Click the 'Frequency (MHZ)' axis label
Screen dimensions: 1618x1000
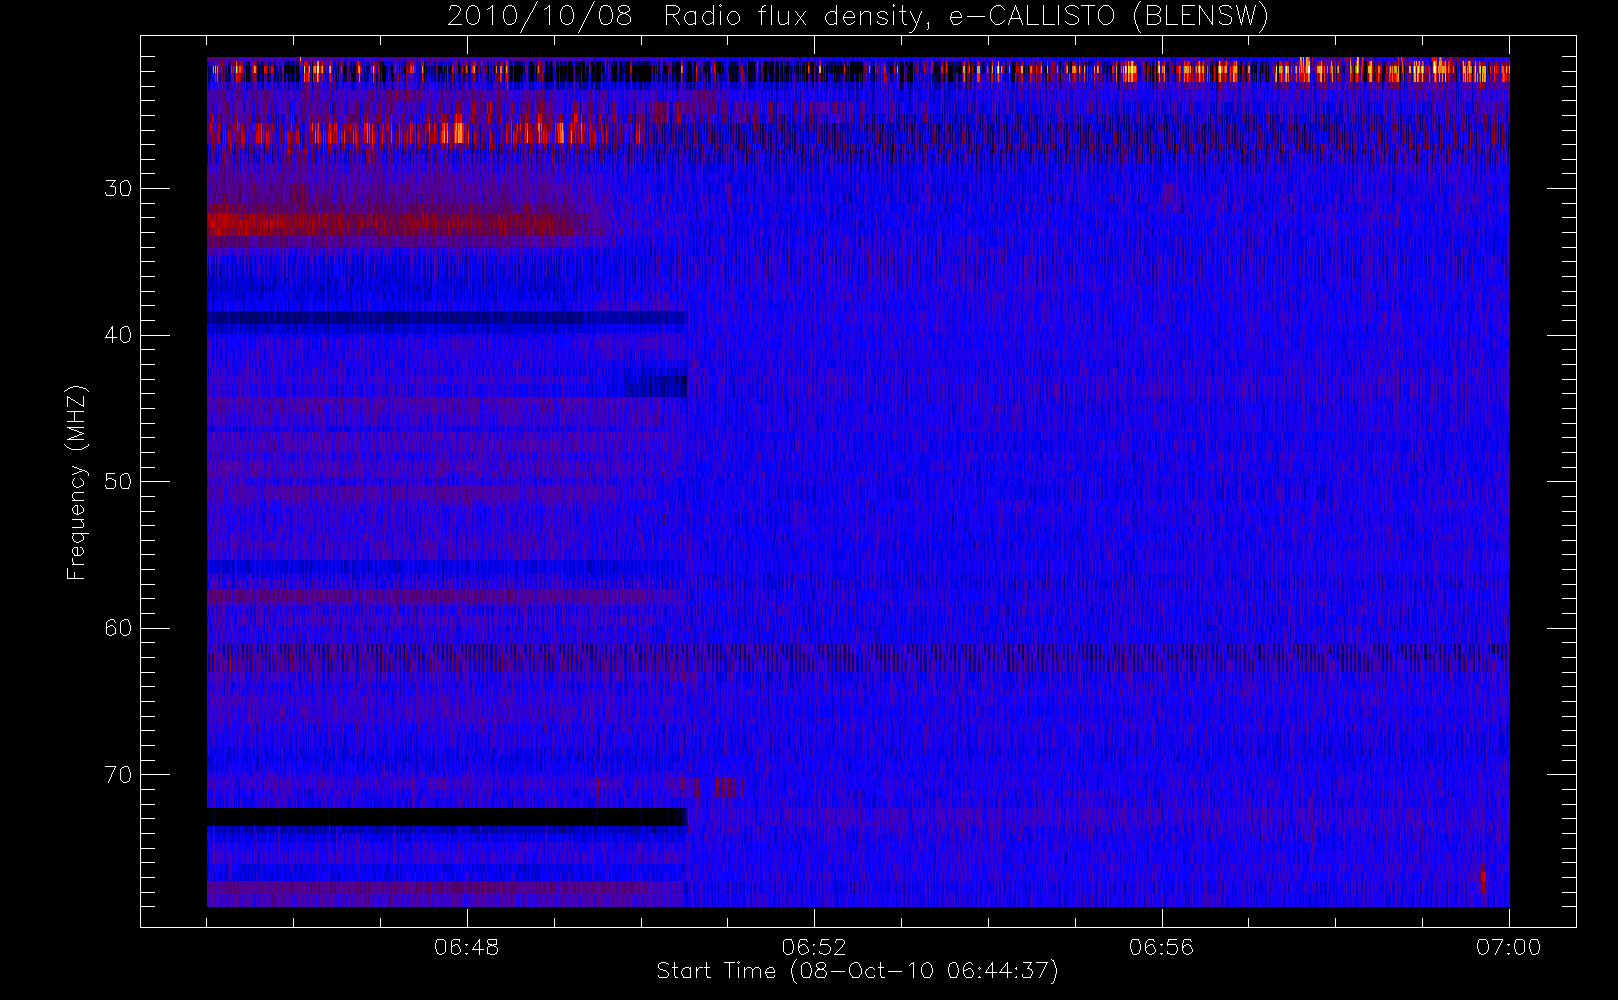click(x=76, y=482)
